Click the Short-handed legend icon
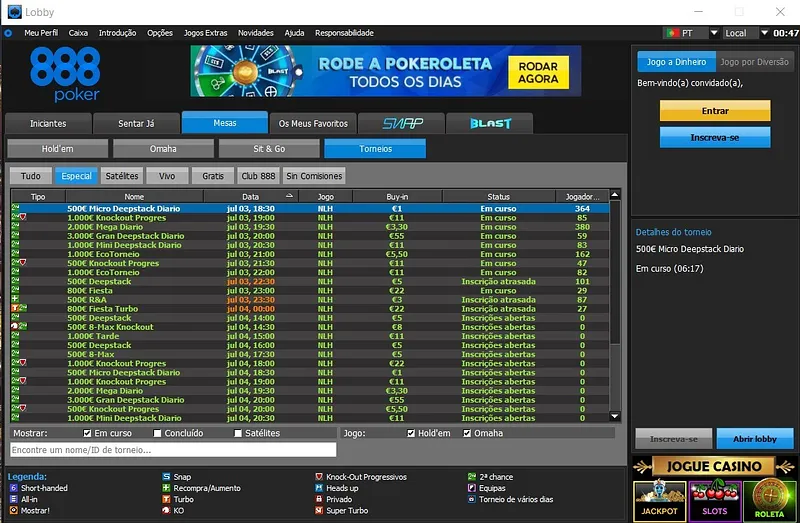Screen dimensions: 800x523 point(12,488)
